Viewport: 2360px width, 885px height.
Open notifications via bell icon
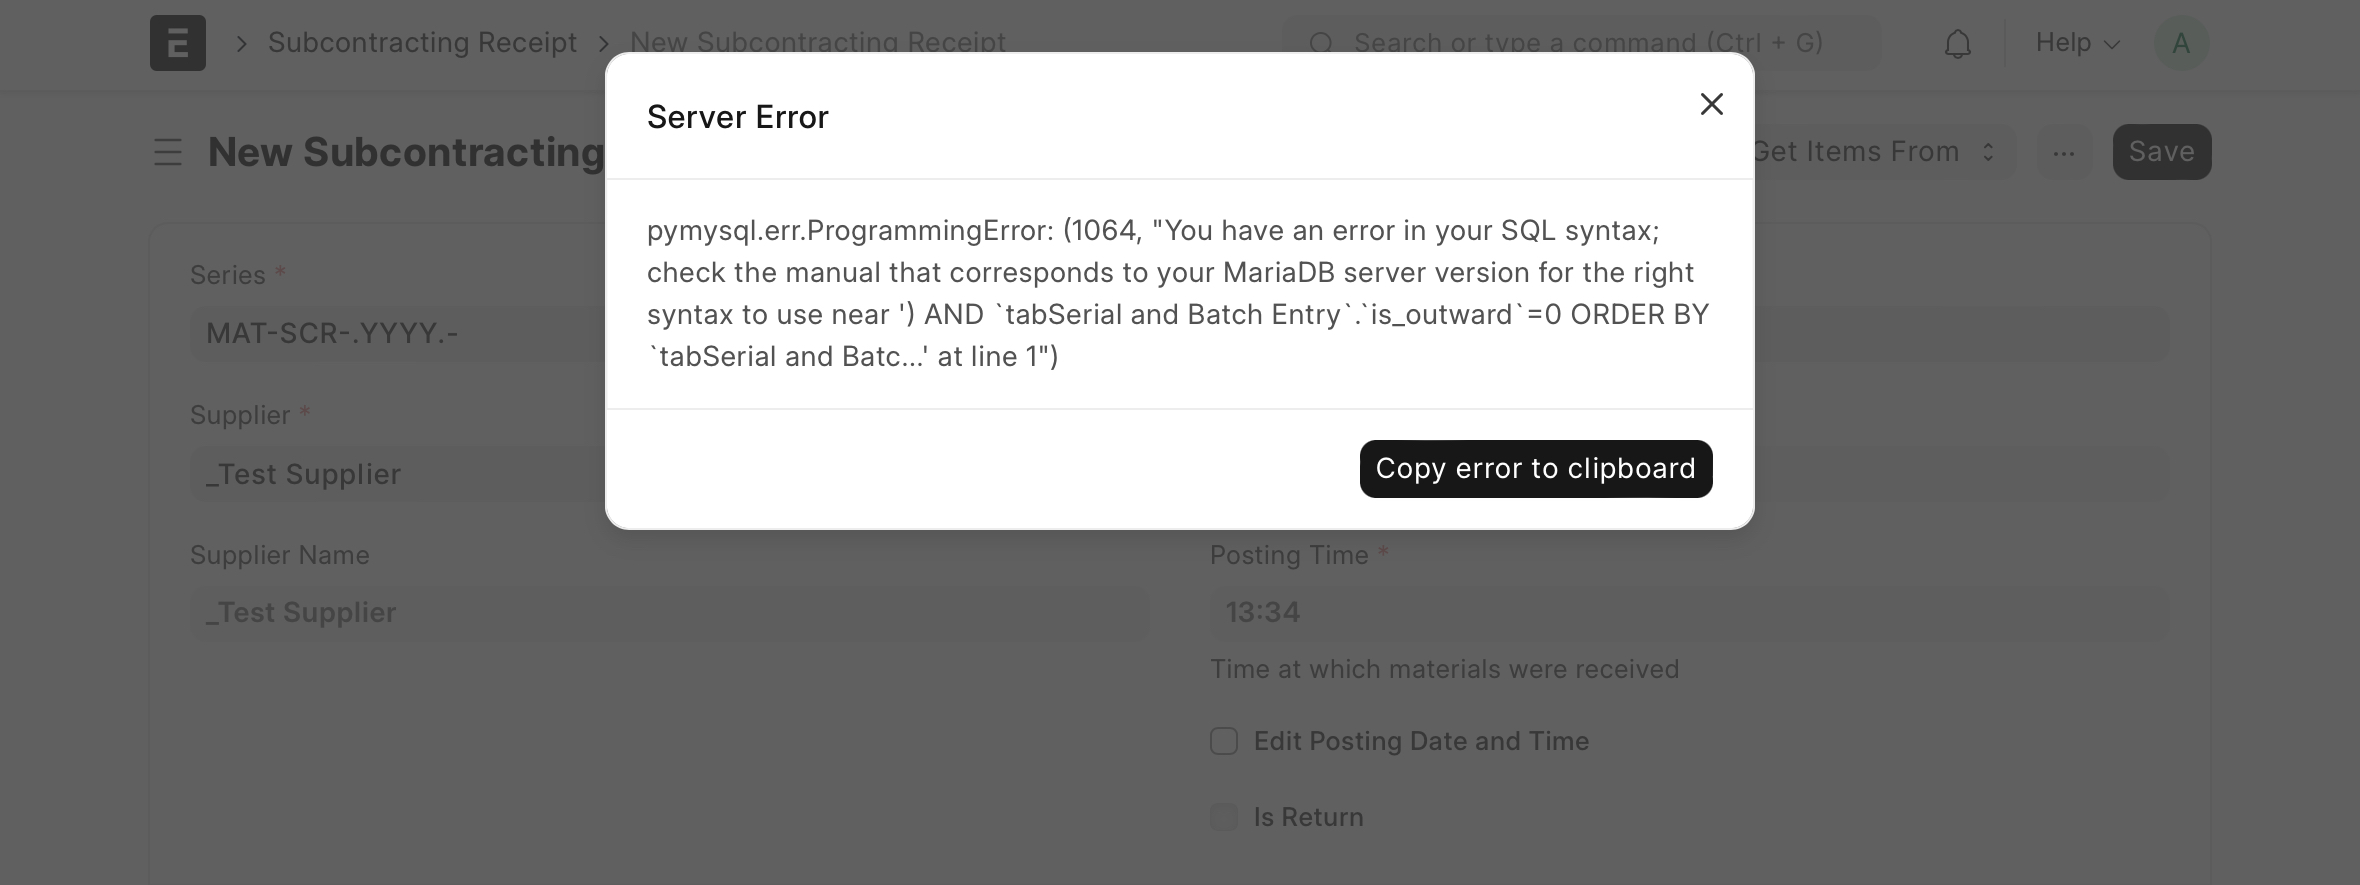click(x=1957, y=43)
